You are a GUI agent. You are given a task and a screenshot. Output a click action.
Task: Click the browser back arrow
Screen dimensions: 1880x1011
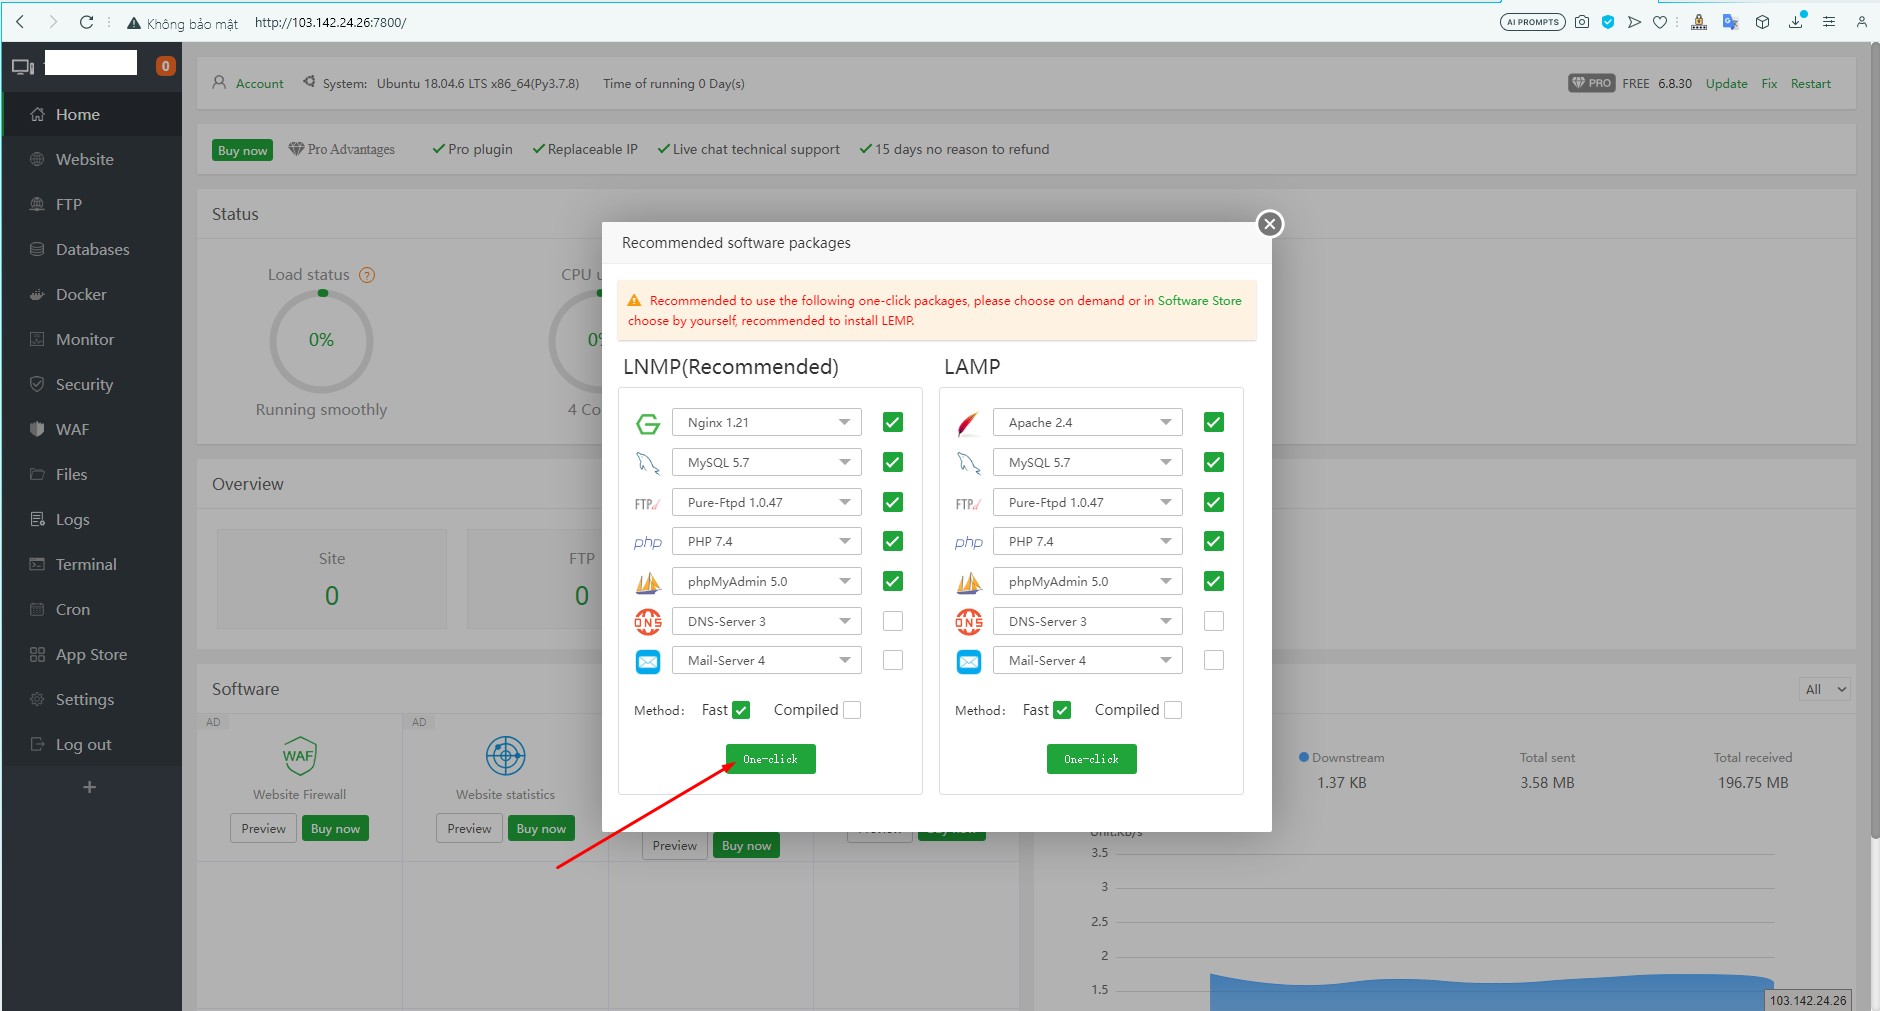point(20,22)
